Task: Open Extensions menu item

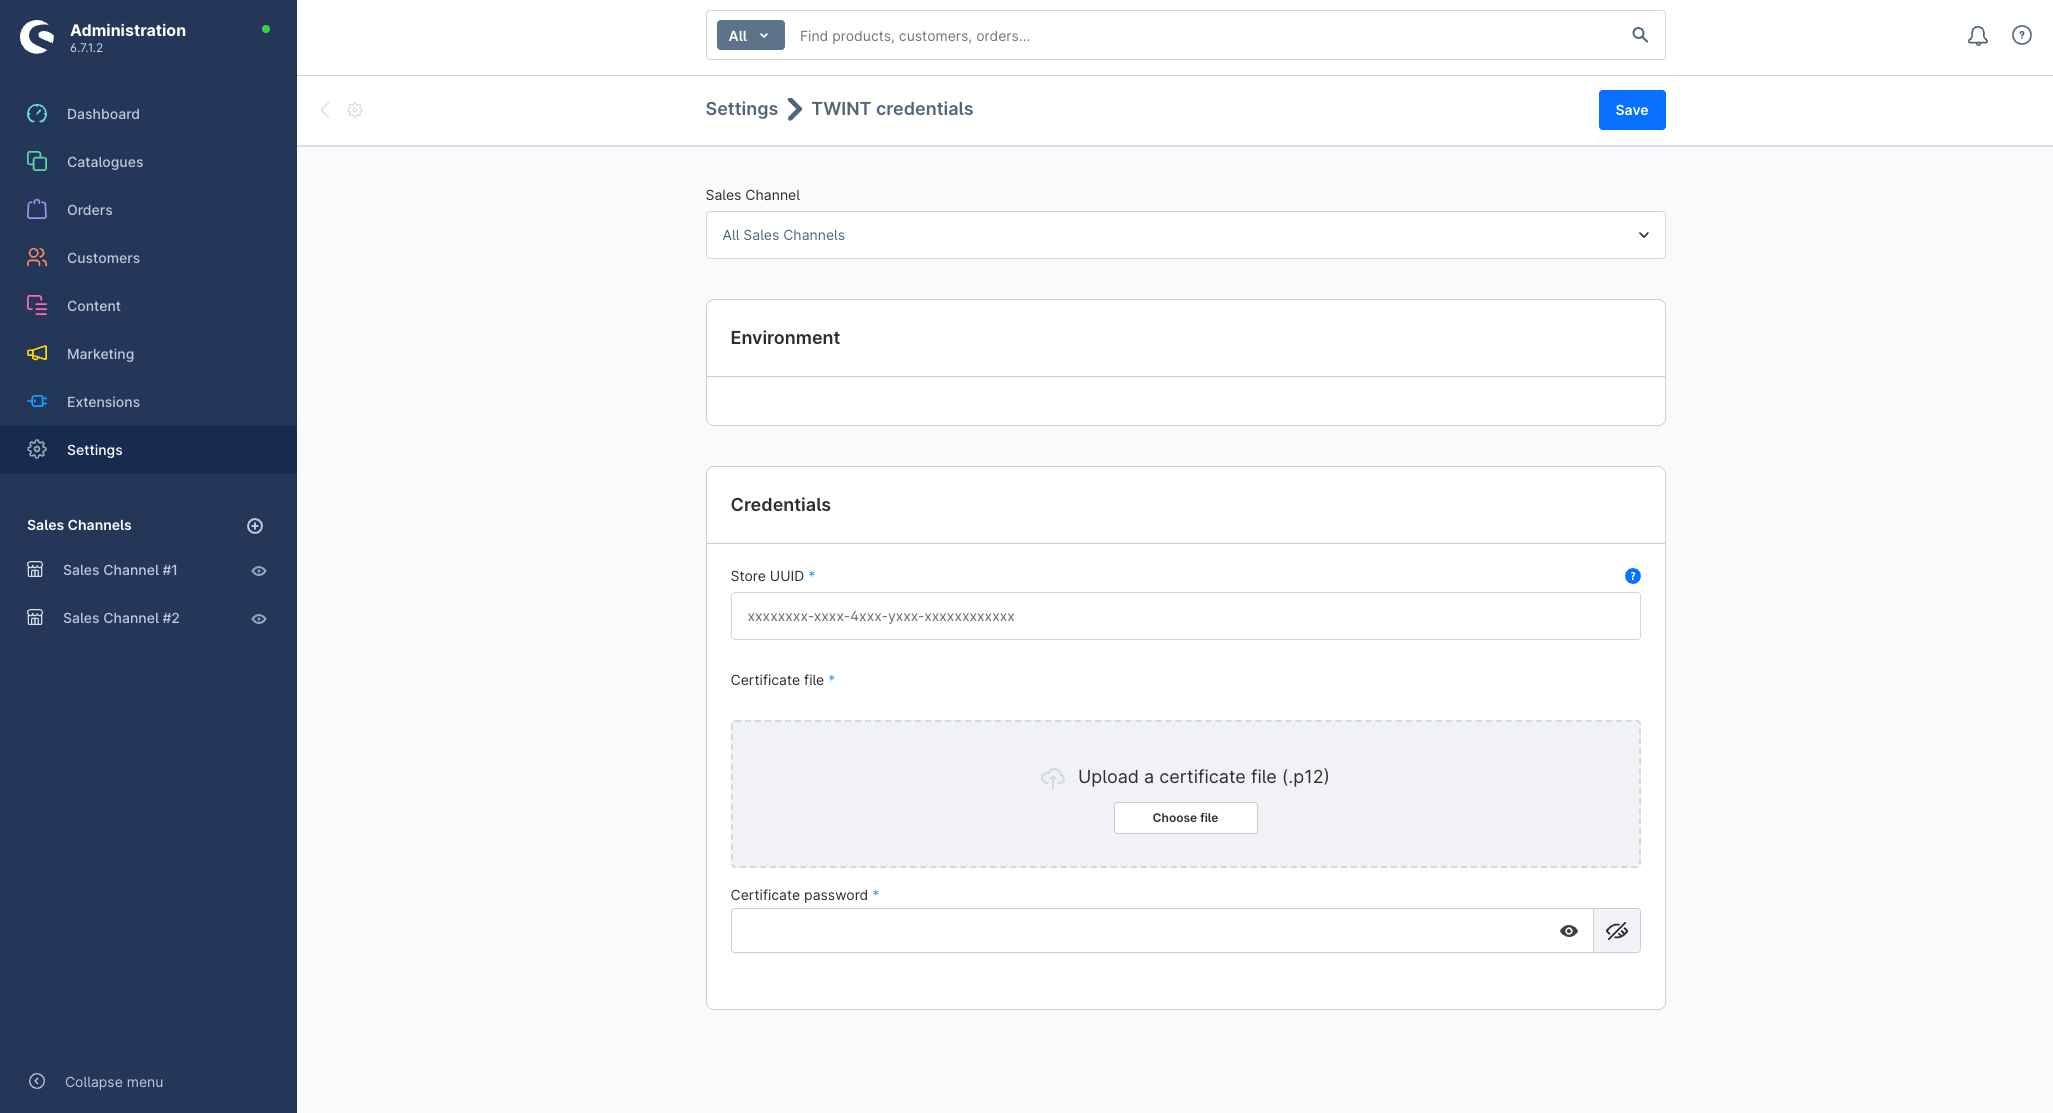Action: [103, 402]
